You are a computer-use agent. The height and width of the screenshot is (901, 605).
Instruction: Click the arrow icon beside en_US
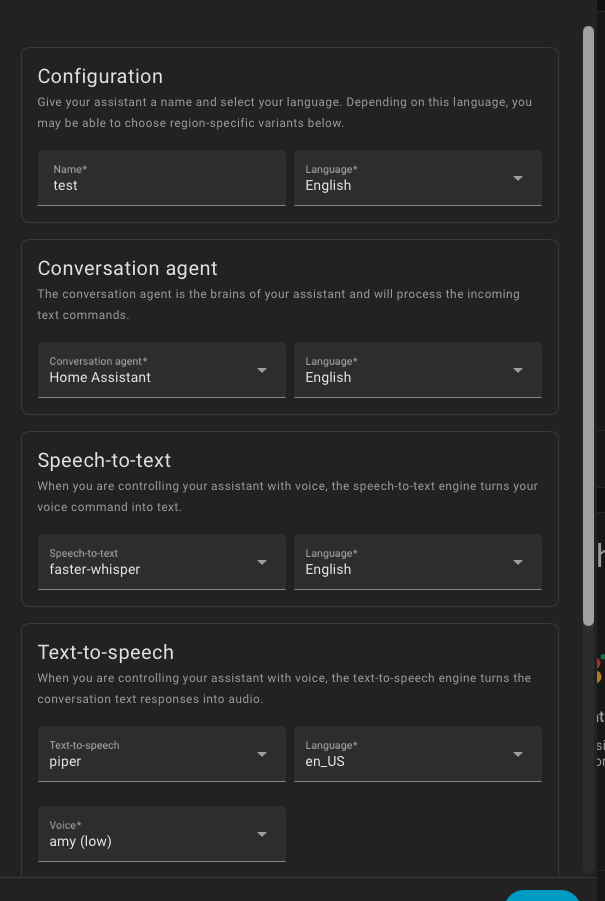(518, 754)
